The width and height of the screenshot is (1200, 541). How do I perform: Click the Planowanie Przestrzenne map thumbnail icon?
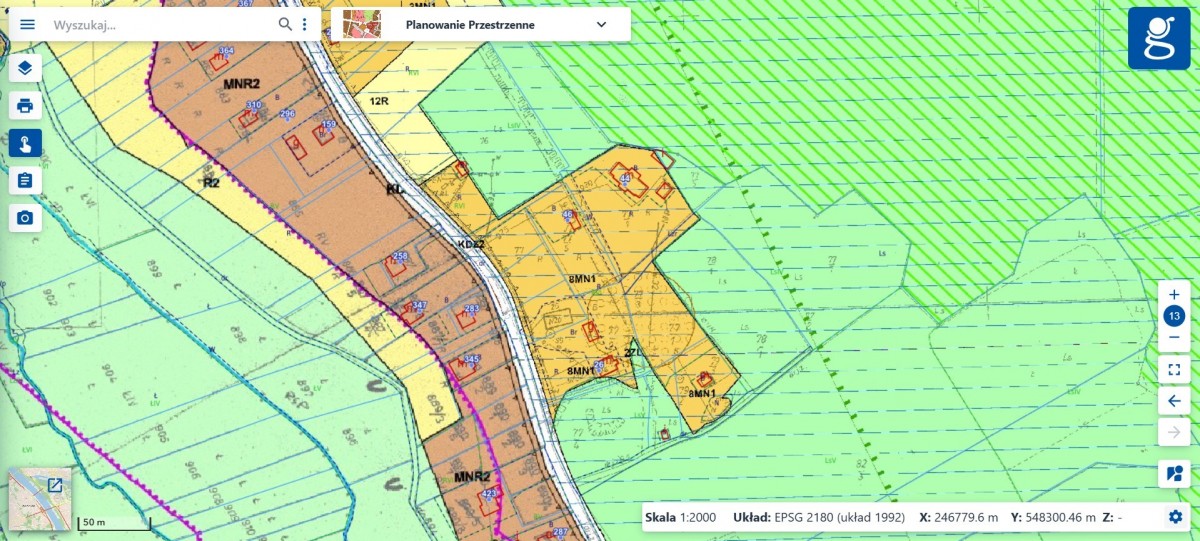361,24
